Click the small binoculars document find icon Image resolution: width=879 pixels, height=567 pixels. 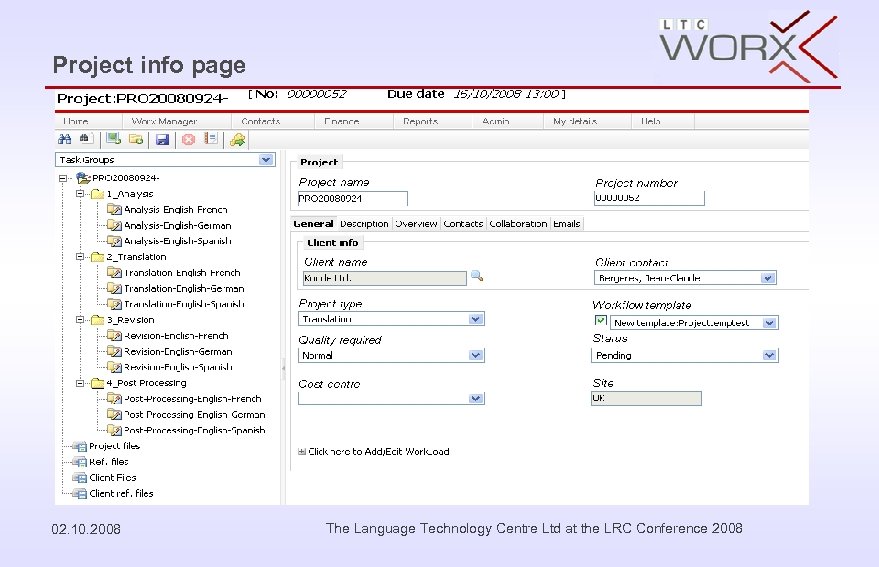tap(85, 138)
